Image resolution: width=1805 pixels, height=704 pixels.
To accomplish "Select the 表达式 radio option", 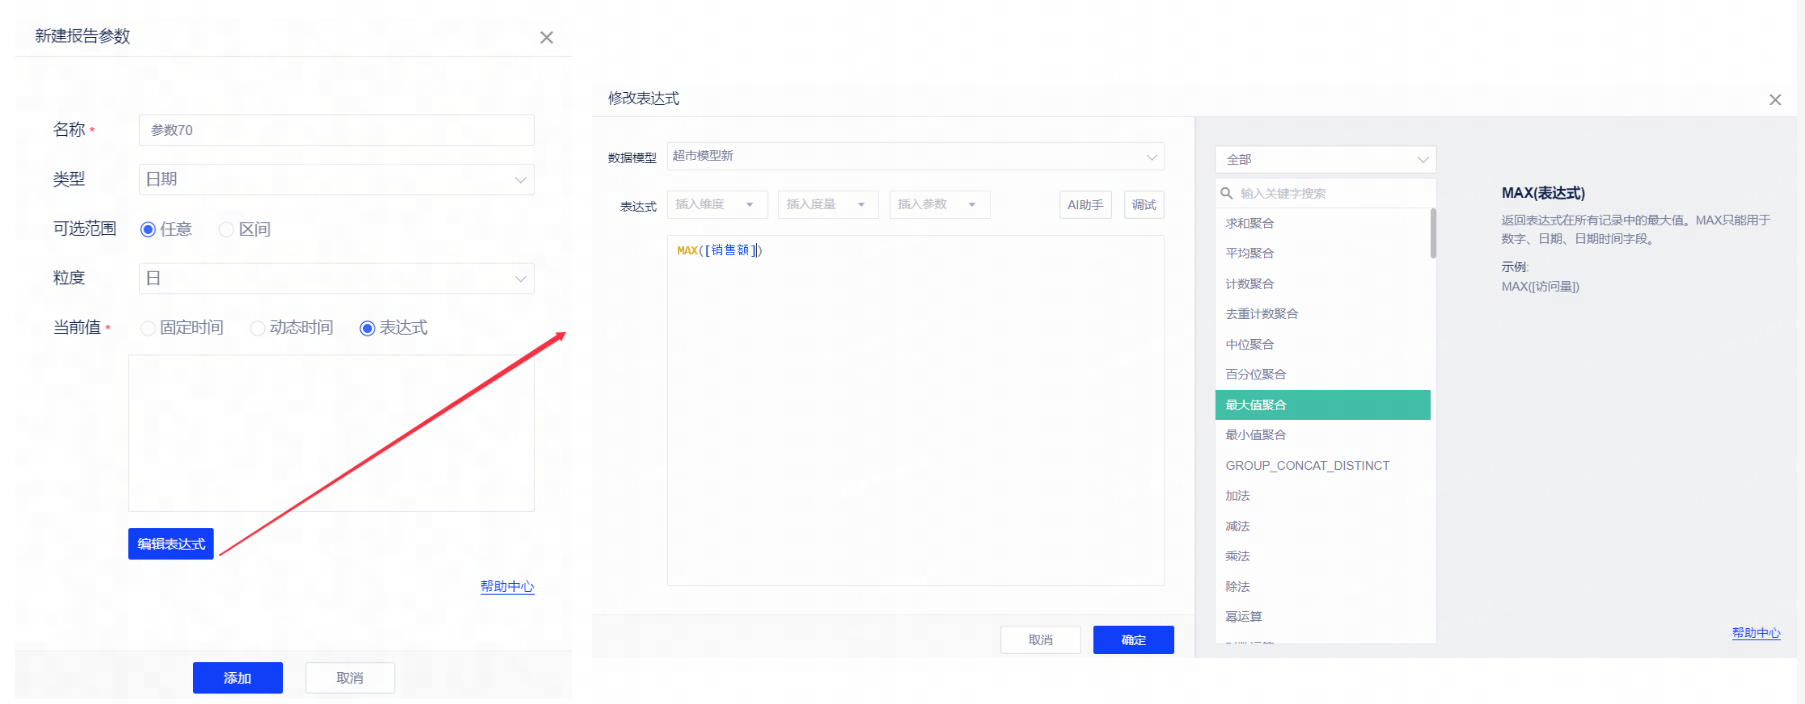I will click(367, 328).
